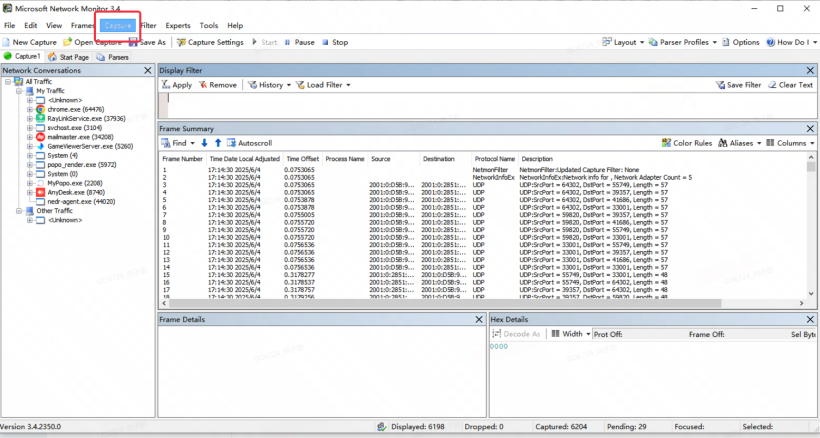Collapse the My Traffic tree node

click(x=18, y=91)
